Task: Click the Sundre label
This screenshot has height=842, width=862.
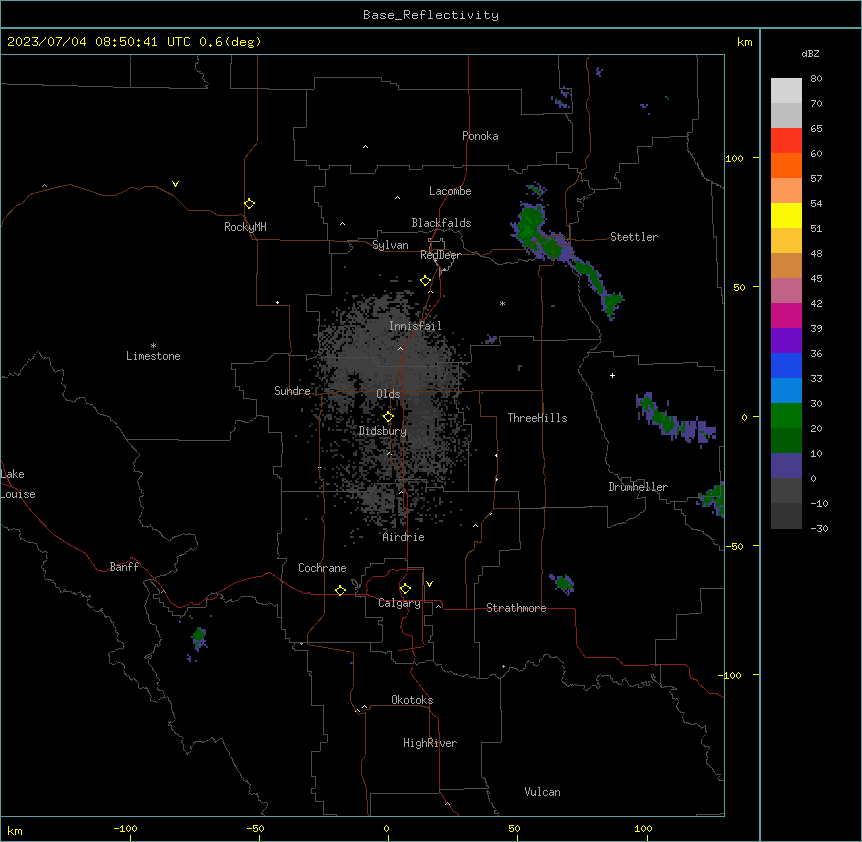Action: click(292, 391)
